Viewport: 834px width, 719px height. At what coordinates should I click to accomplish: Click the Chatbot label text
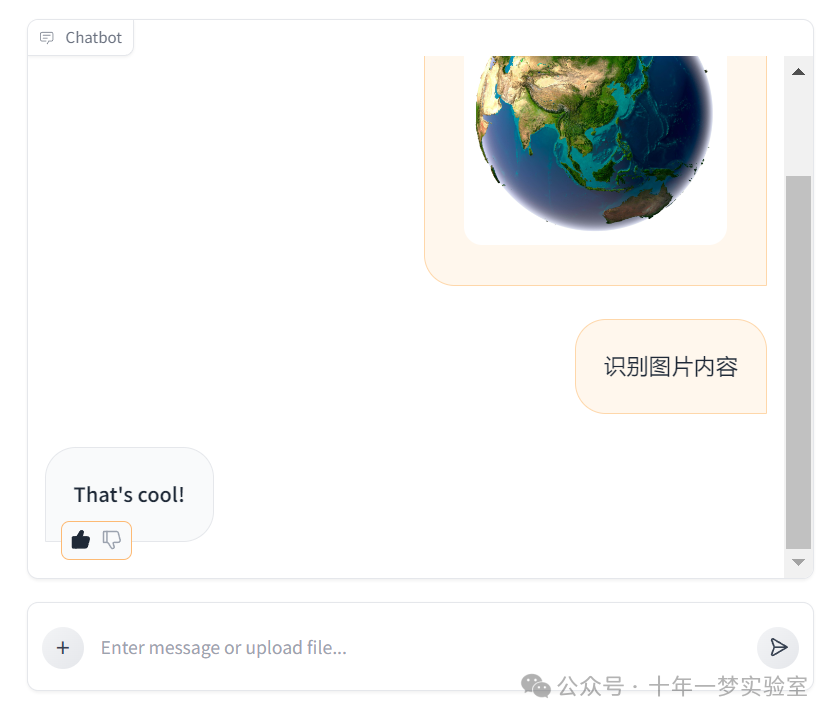coord(94,38)
